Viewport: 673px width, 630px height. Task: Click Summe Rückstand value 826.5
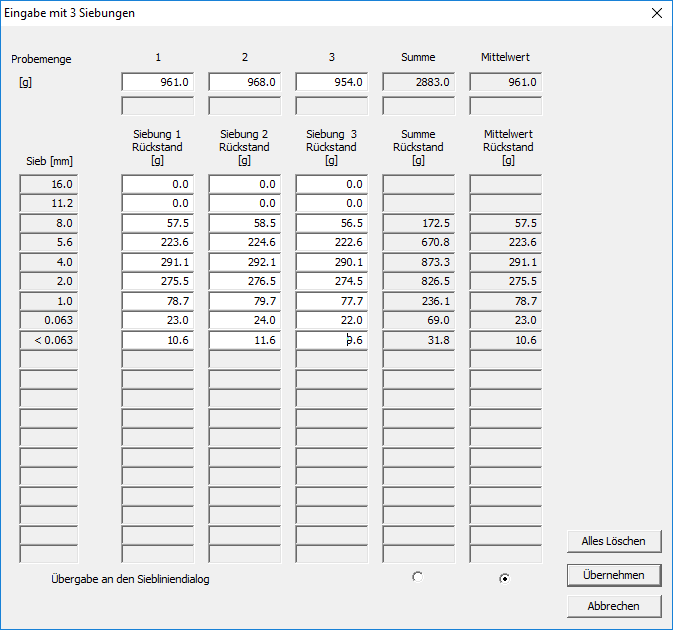418,282
